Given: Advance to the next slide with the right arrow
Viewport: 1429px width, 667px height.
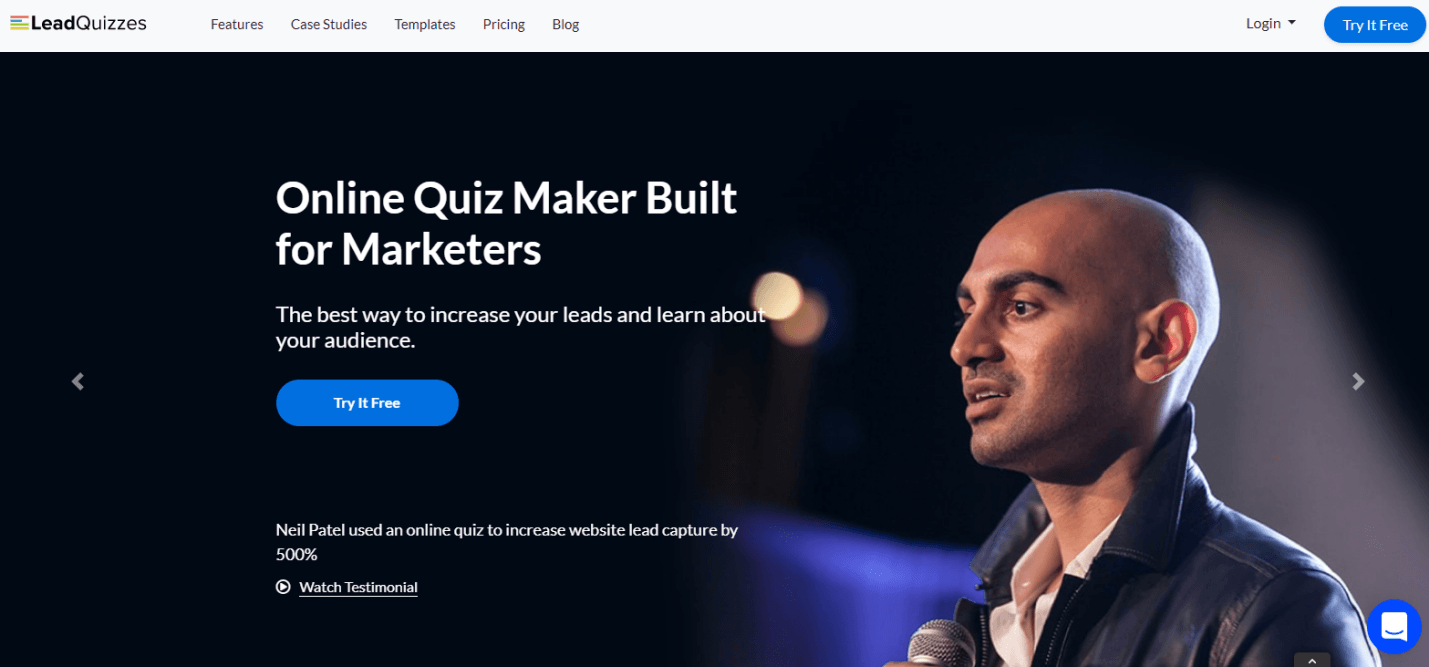Looking at the screenshot, I should [x=1358, y=381].
